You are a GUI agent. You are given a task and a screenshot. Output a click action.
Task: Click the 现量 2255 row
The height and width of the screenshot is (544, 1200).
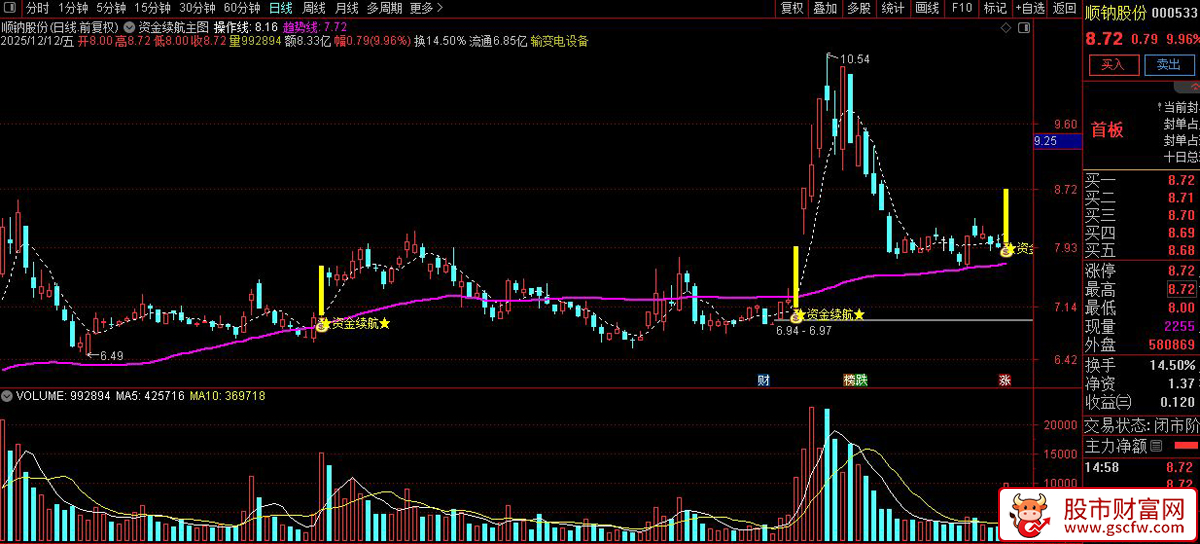(1142, 326)
